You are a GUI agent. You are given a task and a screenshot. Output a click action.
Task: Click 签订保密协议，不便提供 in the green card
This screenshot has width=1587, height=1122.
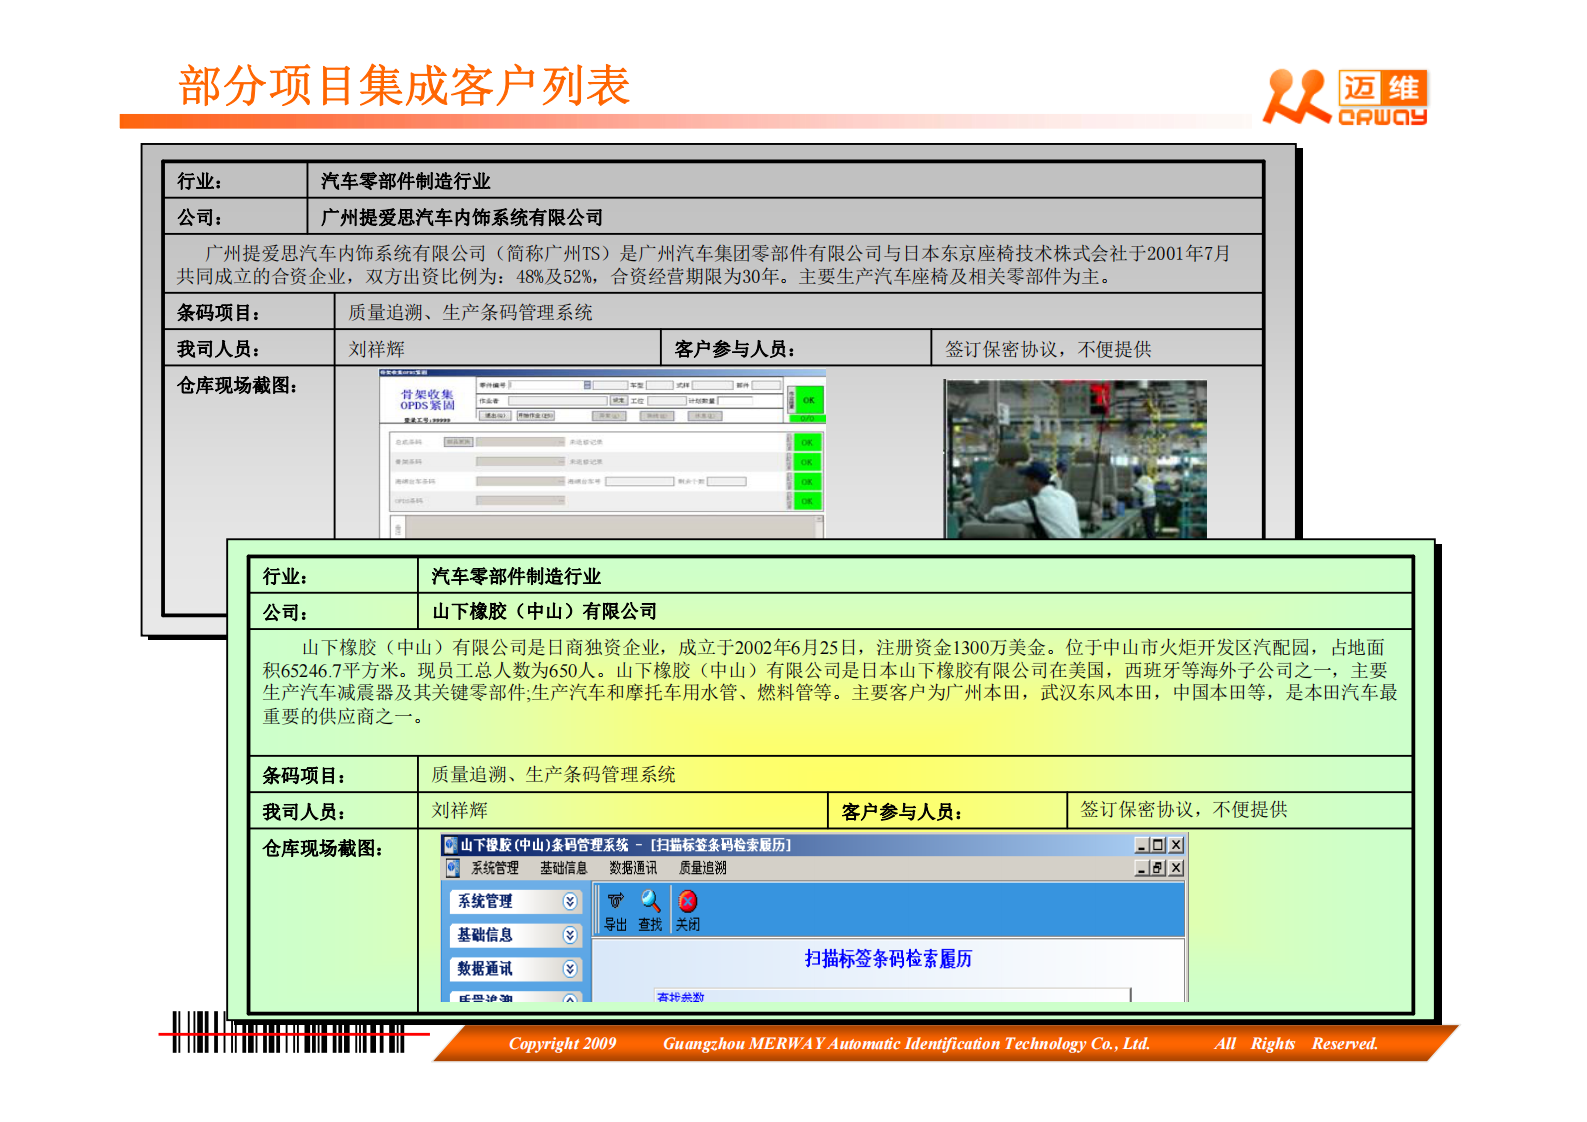1184,809
